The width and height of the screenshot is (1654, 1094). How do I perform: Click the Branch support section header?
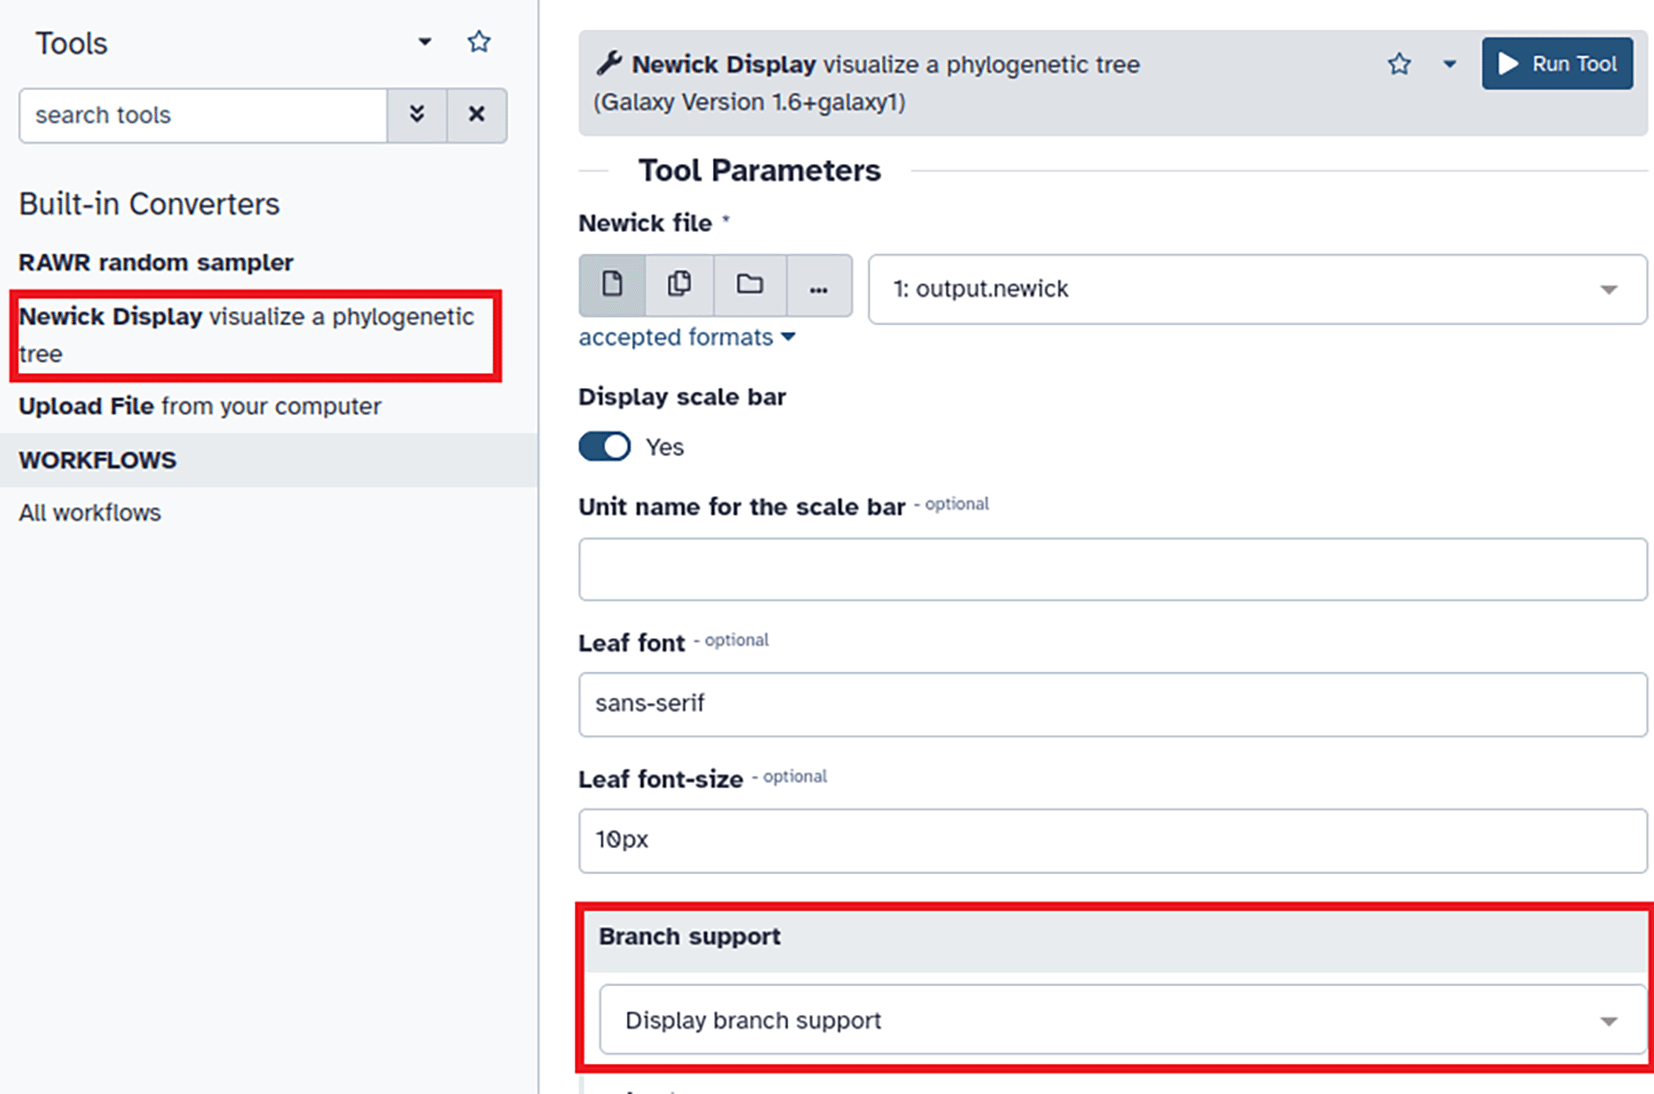1115,937
